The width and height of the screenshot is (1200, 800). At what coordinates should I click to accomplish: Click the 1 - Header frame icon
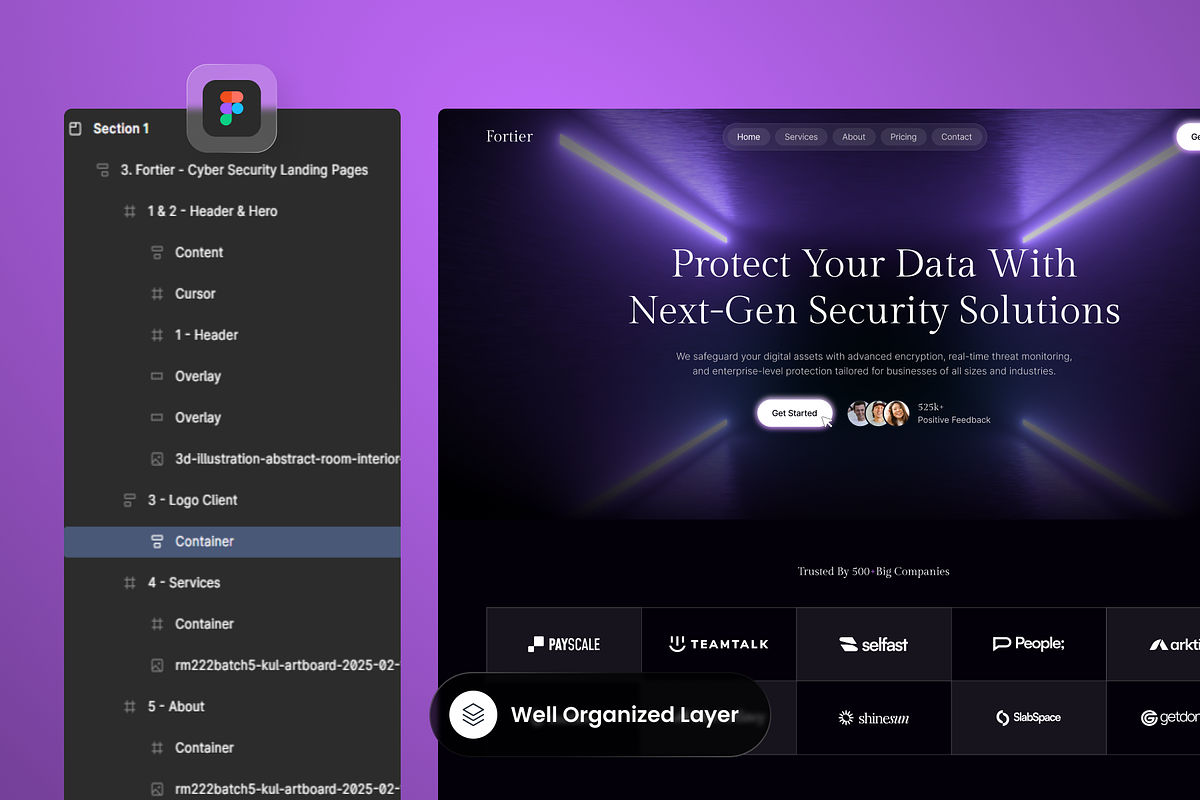157,335
